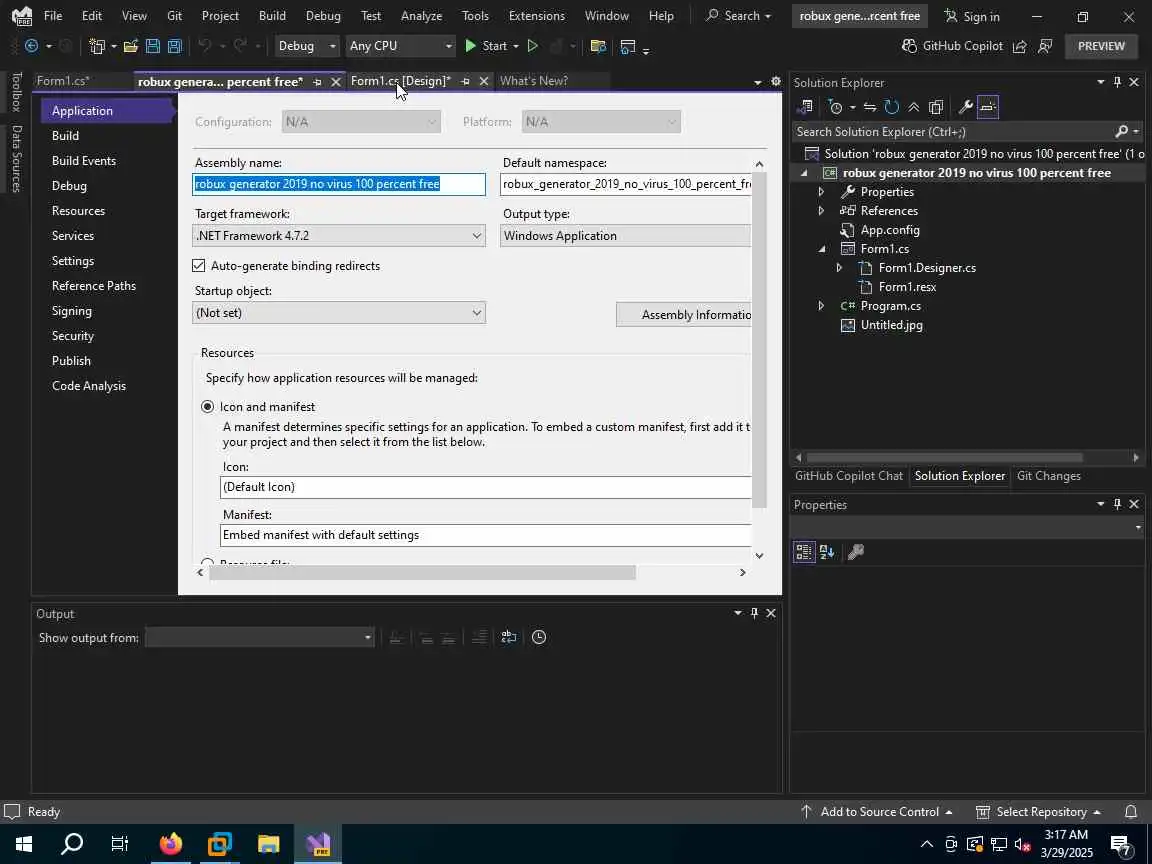The image size is (1152, 864).
Task: Collapse the Form1.cs tree node
Action: pyautogui.click(x=821, y=249)
